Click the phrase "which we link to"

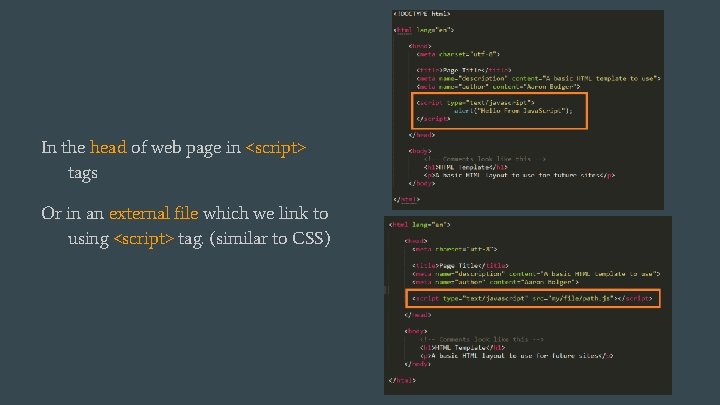click(x=265, y=214)
